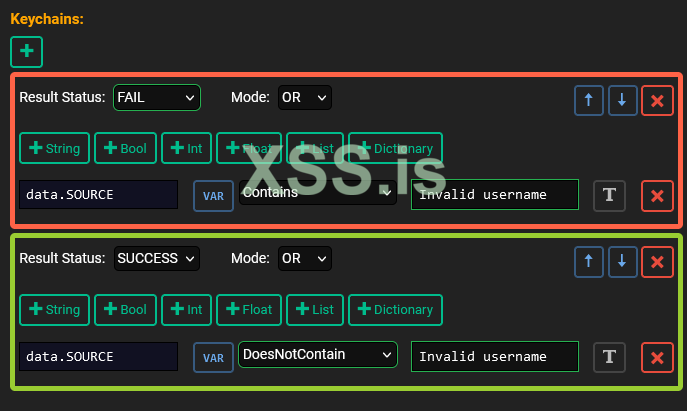The height and width of the screenshot is (411, 687).
Task: Delete the SUCCESS keychain
Action: 657,262
